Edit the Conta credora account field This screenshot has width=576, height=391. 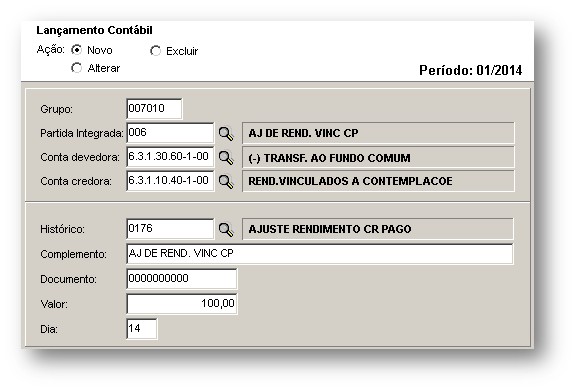click(170, 181)
